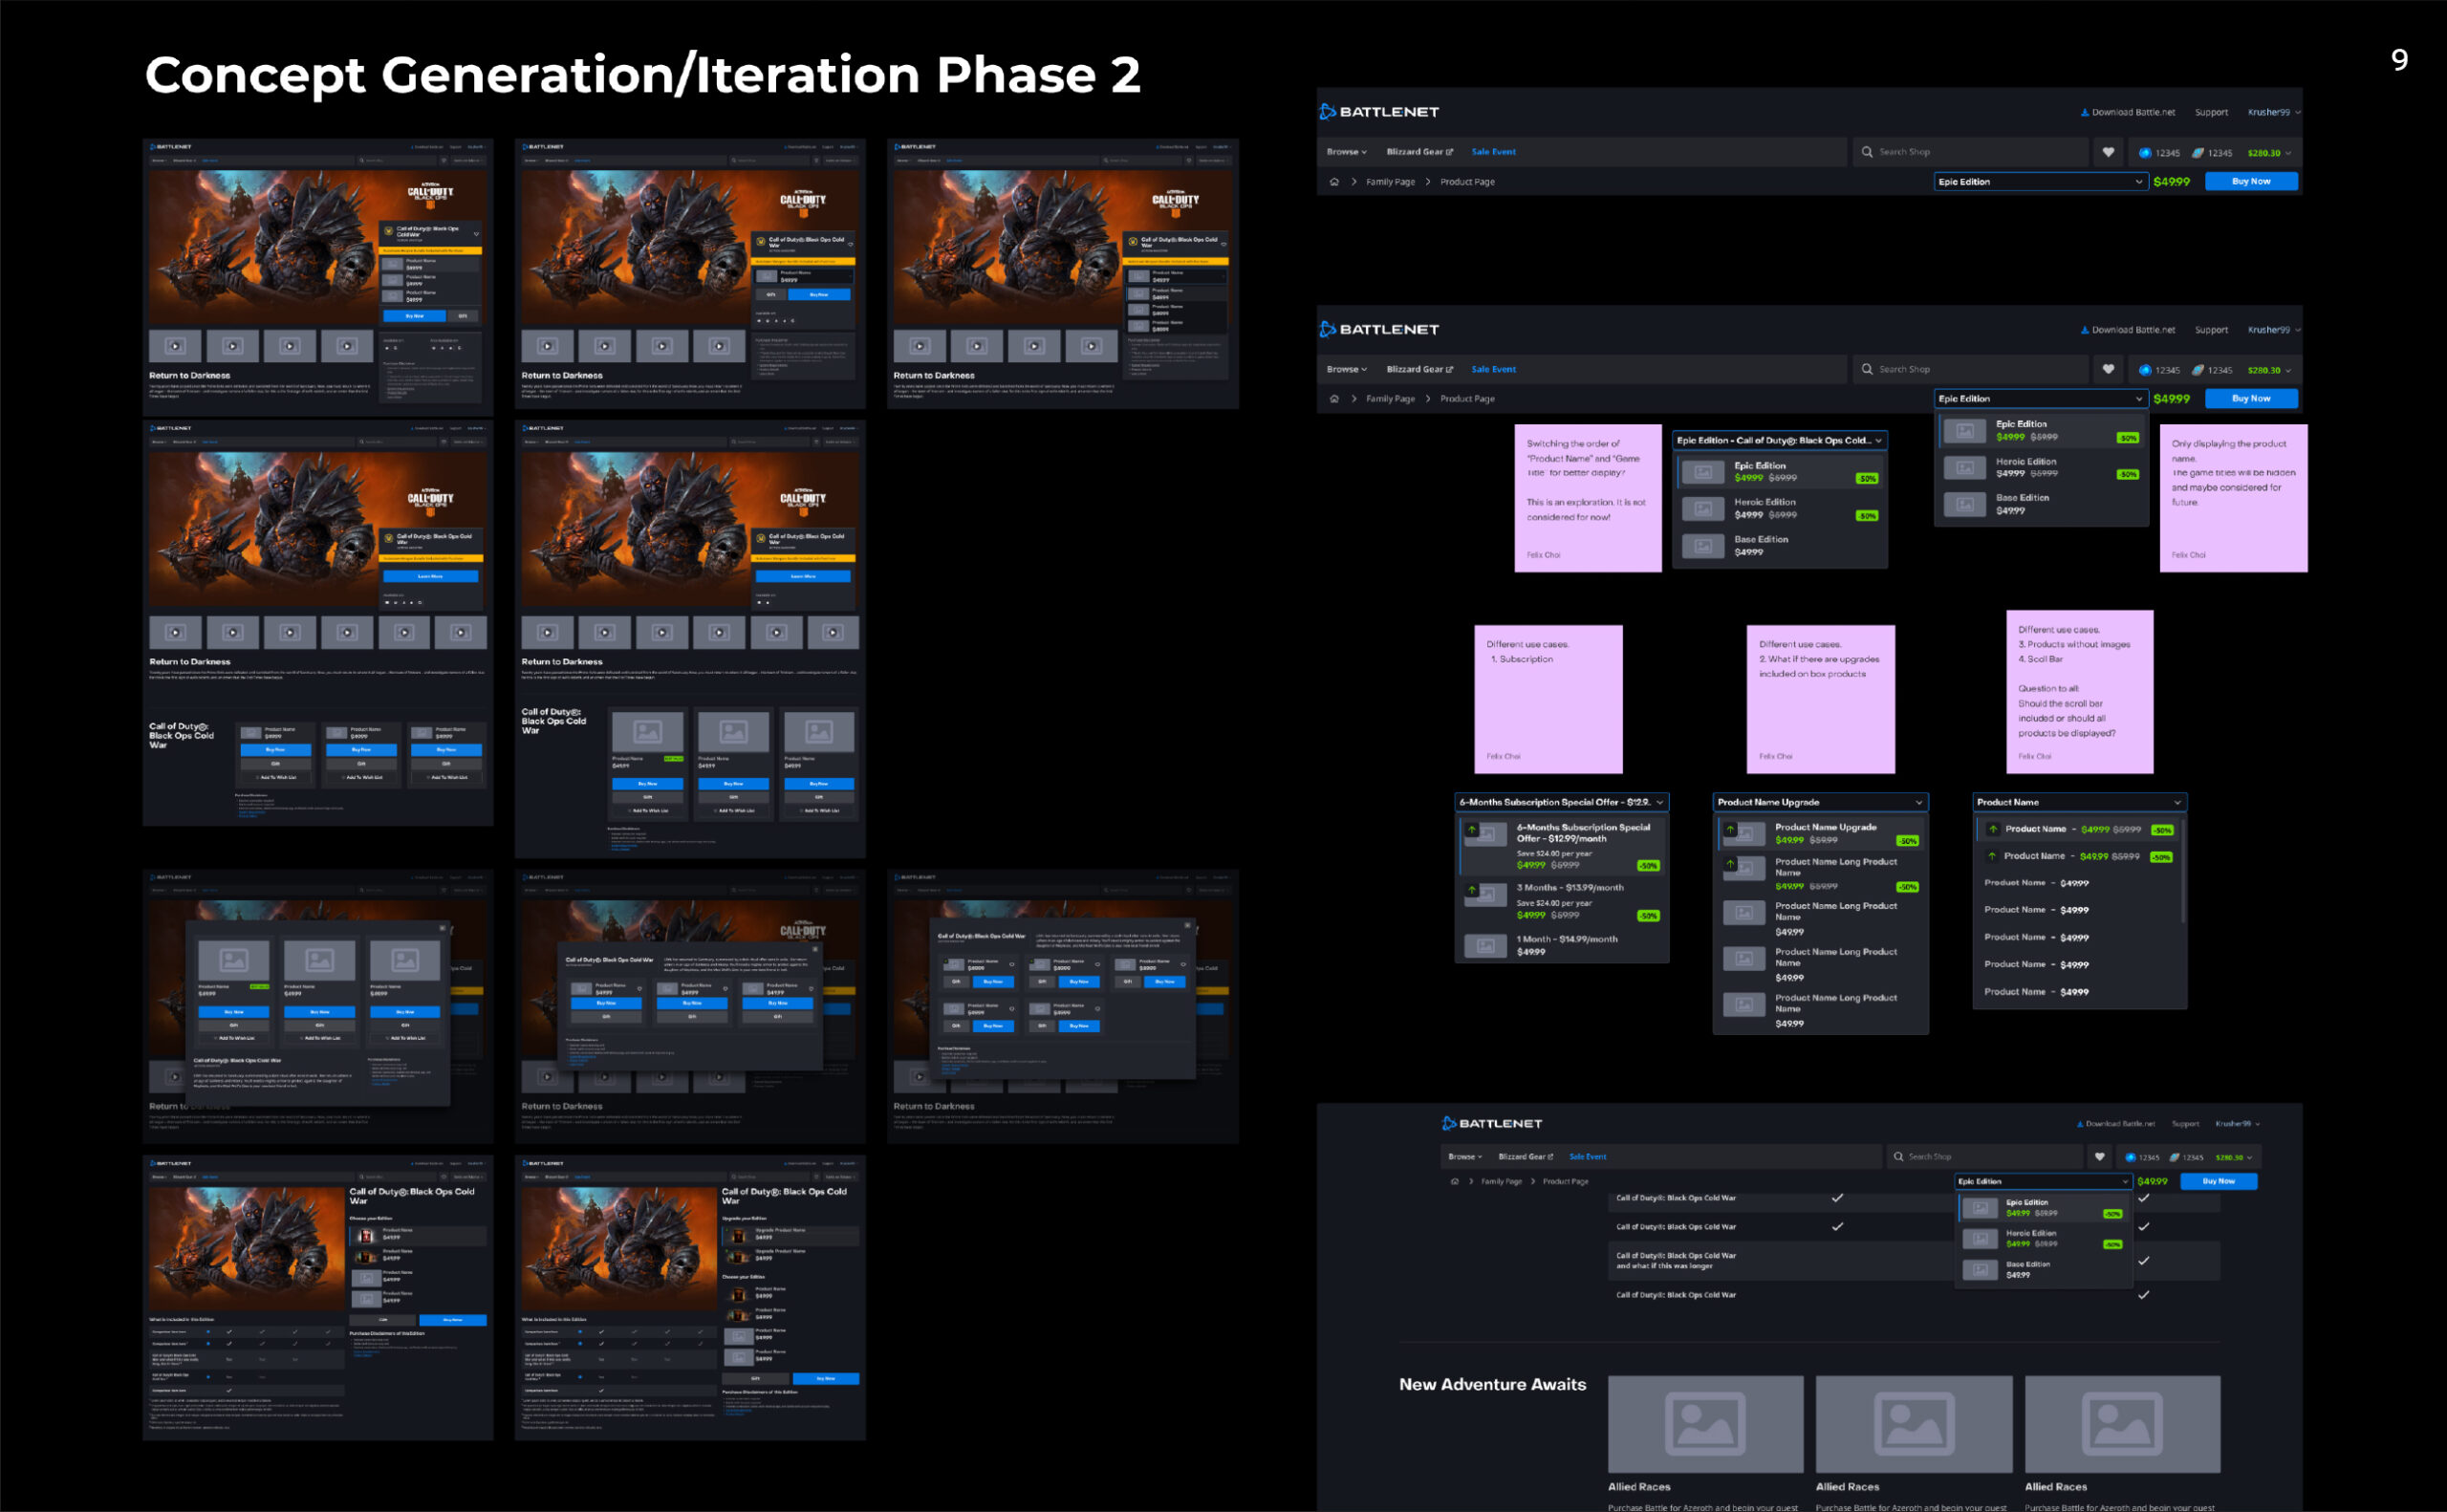This screenshot has height=1512, width=2447.
Task: Select Heroic Edition under the Call of Duty dropdown
Action: [x=1780, y=509]
